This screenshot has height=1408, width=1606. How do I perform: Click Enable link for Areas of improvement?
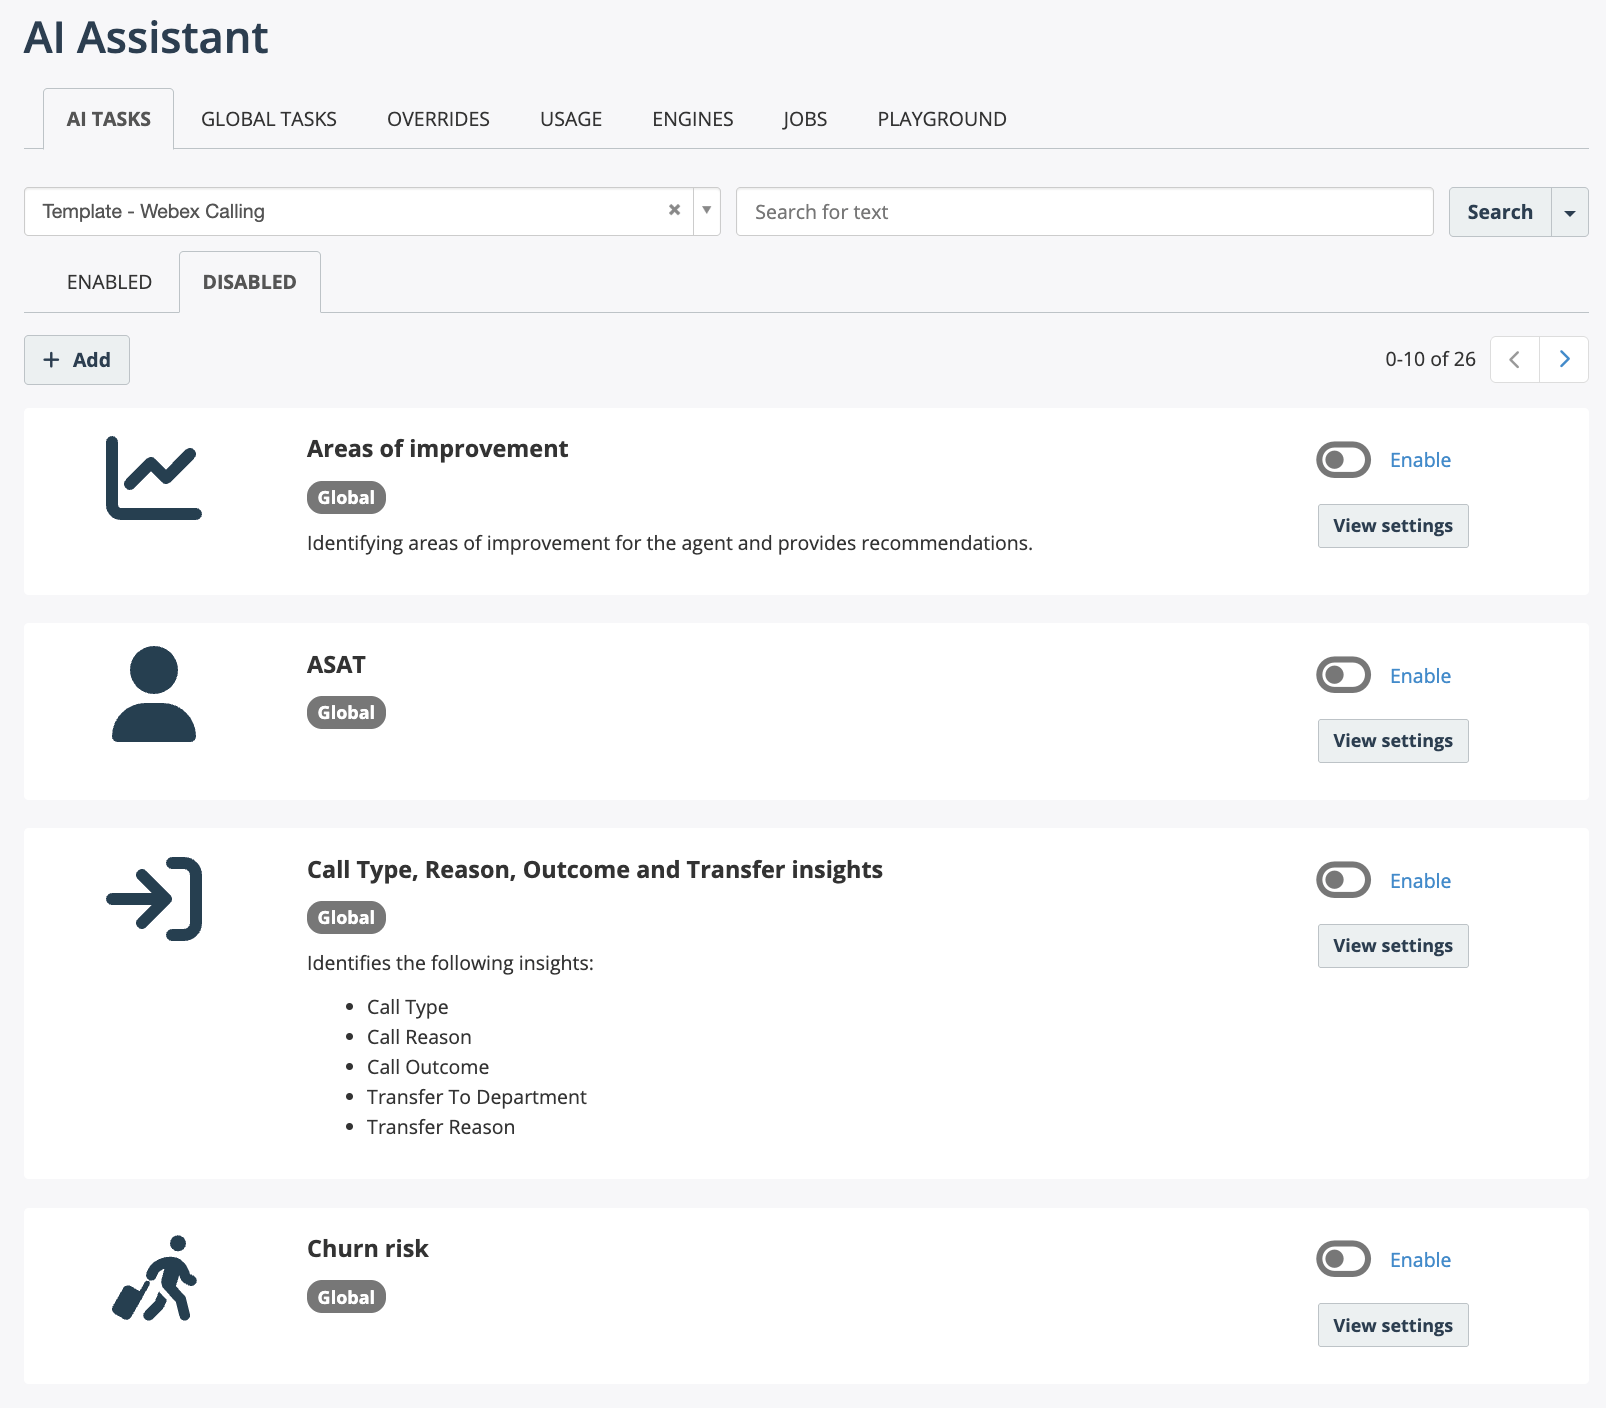pos(1420,460)
